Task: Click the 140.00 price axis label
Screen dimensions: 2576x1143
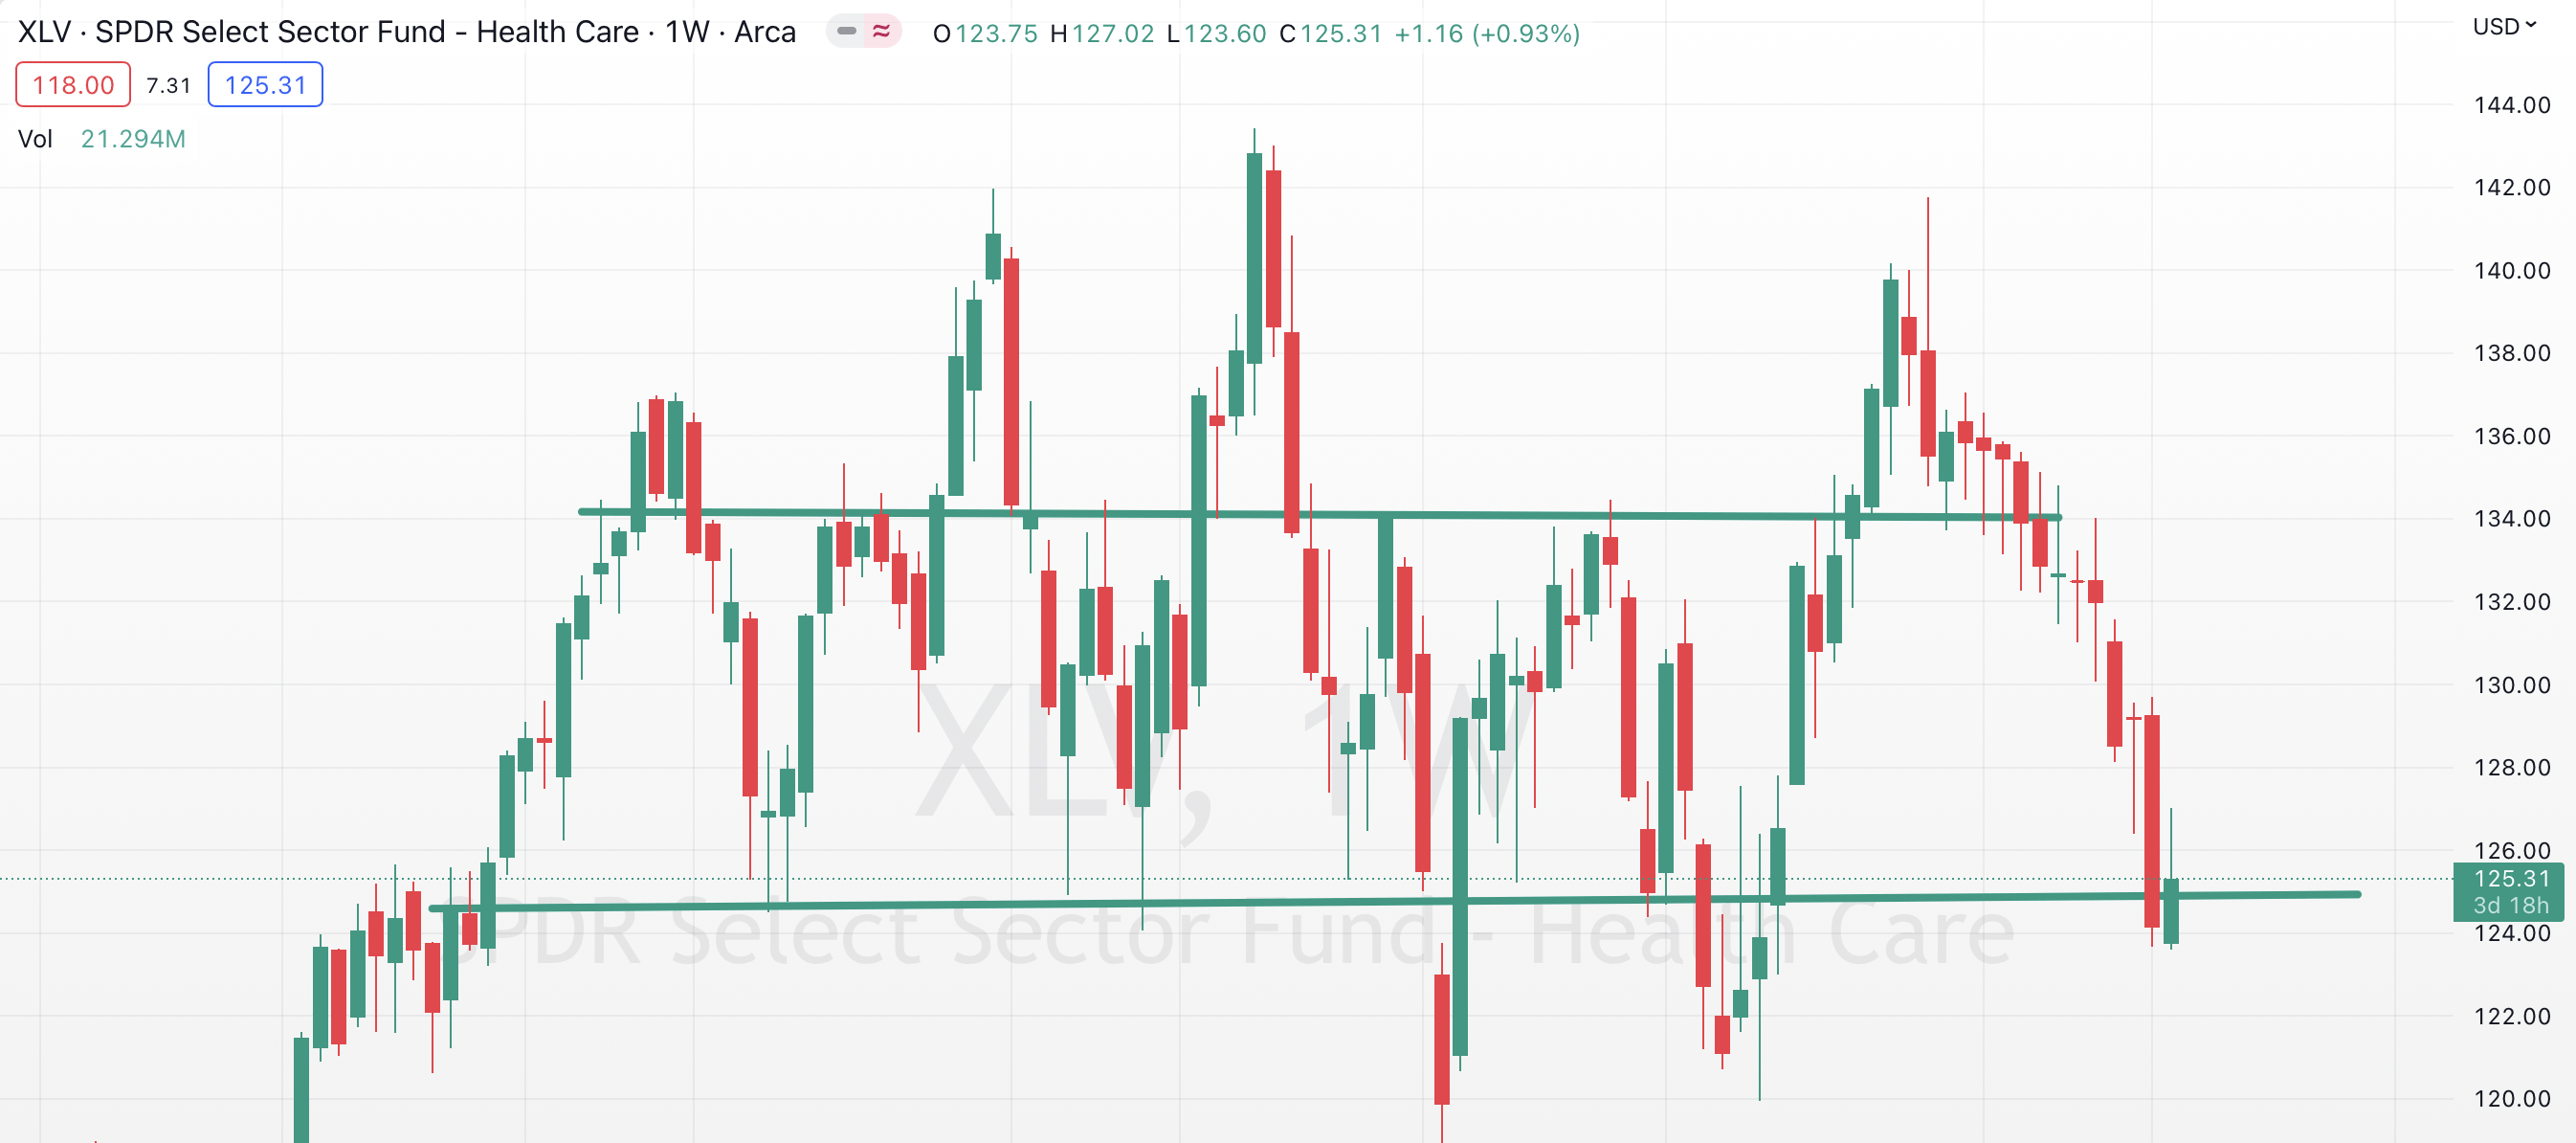Action: [x=2512, y=270]
